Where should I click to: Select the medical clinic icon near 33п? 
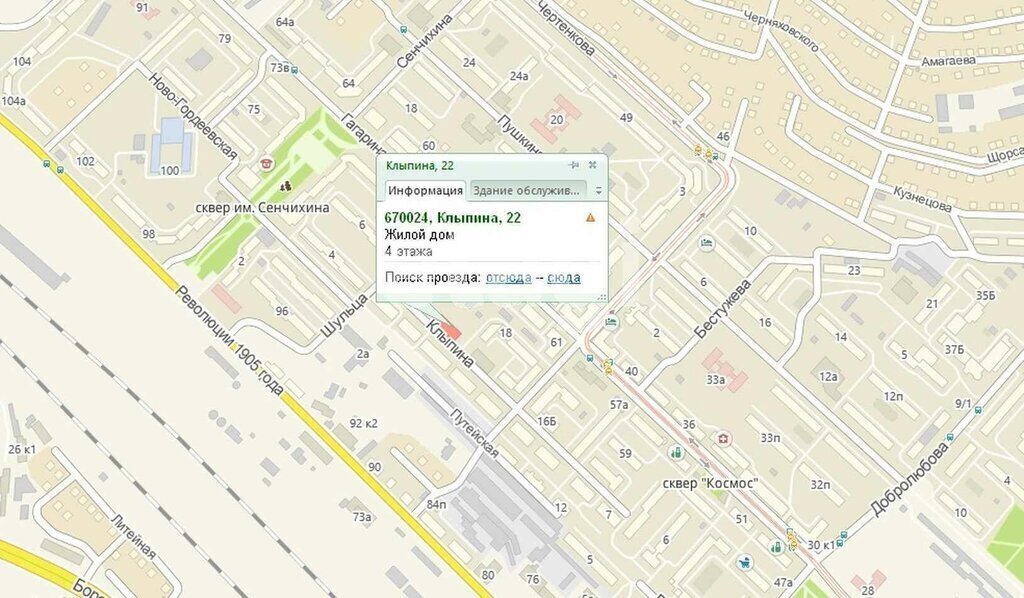coord(722,438)
